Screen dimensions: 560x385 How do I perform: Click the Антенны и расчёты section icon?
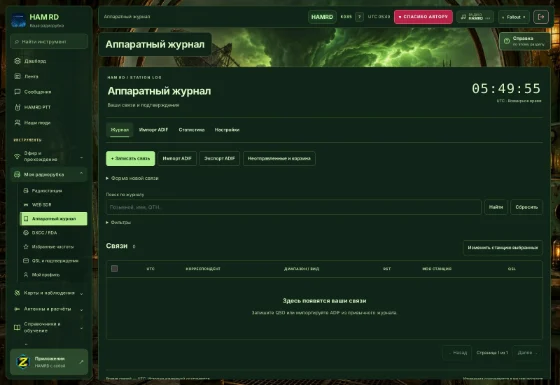(17, 309)
